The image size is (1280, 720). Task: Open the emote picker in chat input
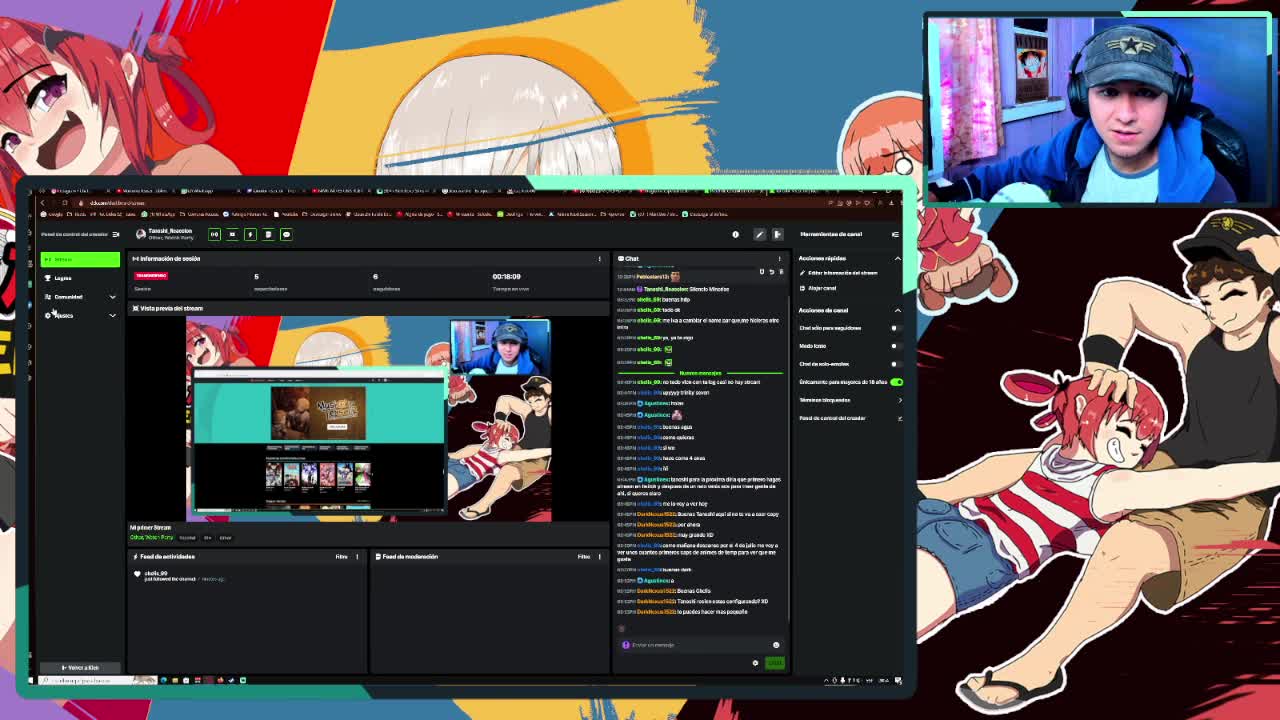coord(776,645)
